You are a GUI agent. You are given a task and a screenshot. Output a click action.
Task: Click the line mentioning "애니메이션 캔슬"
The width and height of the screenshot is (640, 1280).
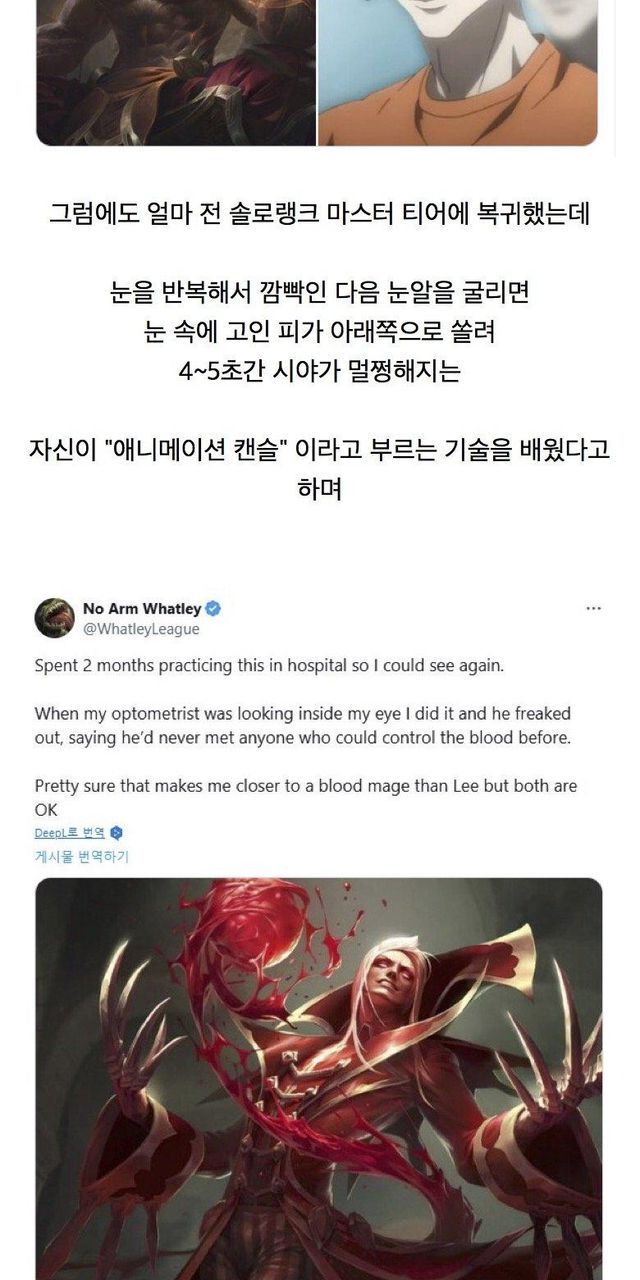(x=319, y=450)
